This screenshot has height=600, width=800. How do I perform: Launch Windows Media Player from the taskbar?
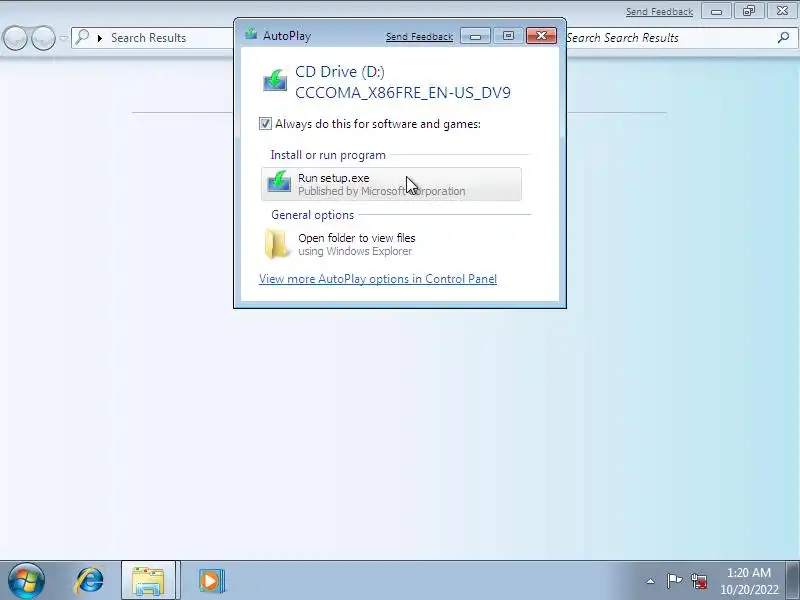pos(211,581)
